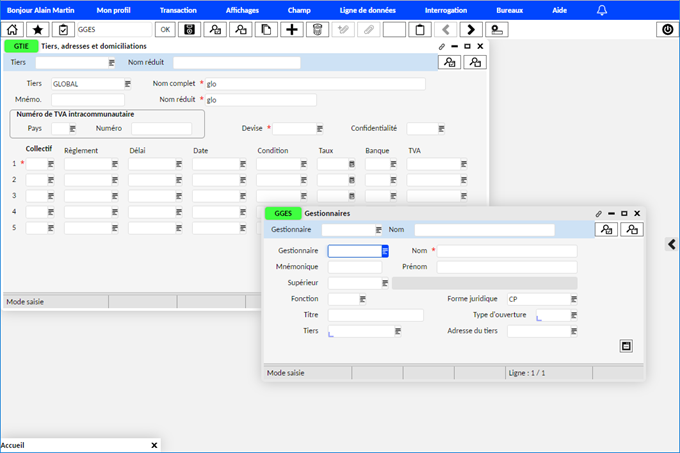The image size is (680, 453).
Task: Go to the Home icon in toolbar
Action: coord(13,29)
